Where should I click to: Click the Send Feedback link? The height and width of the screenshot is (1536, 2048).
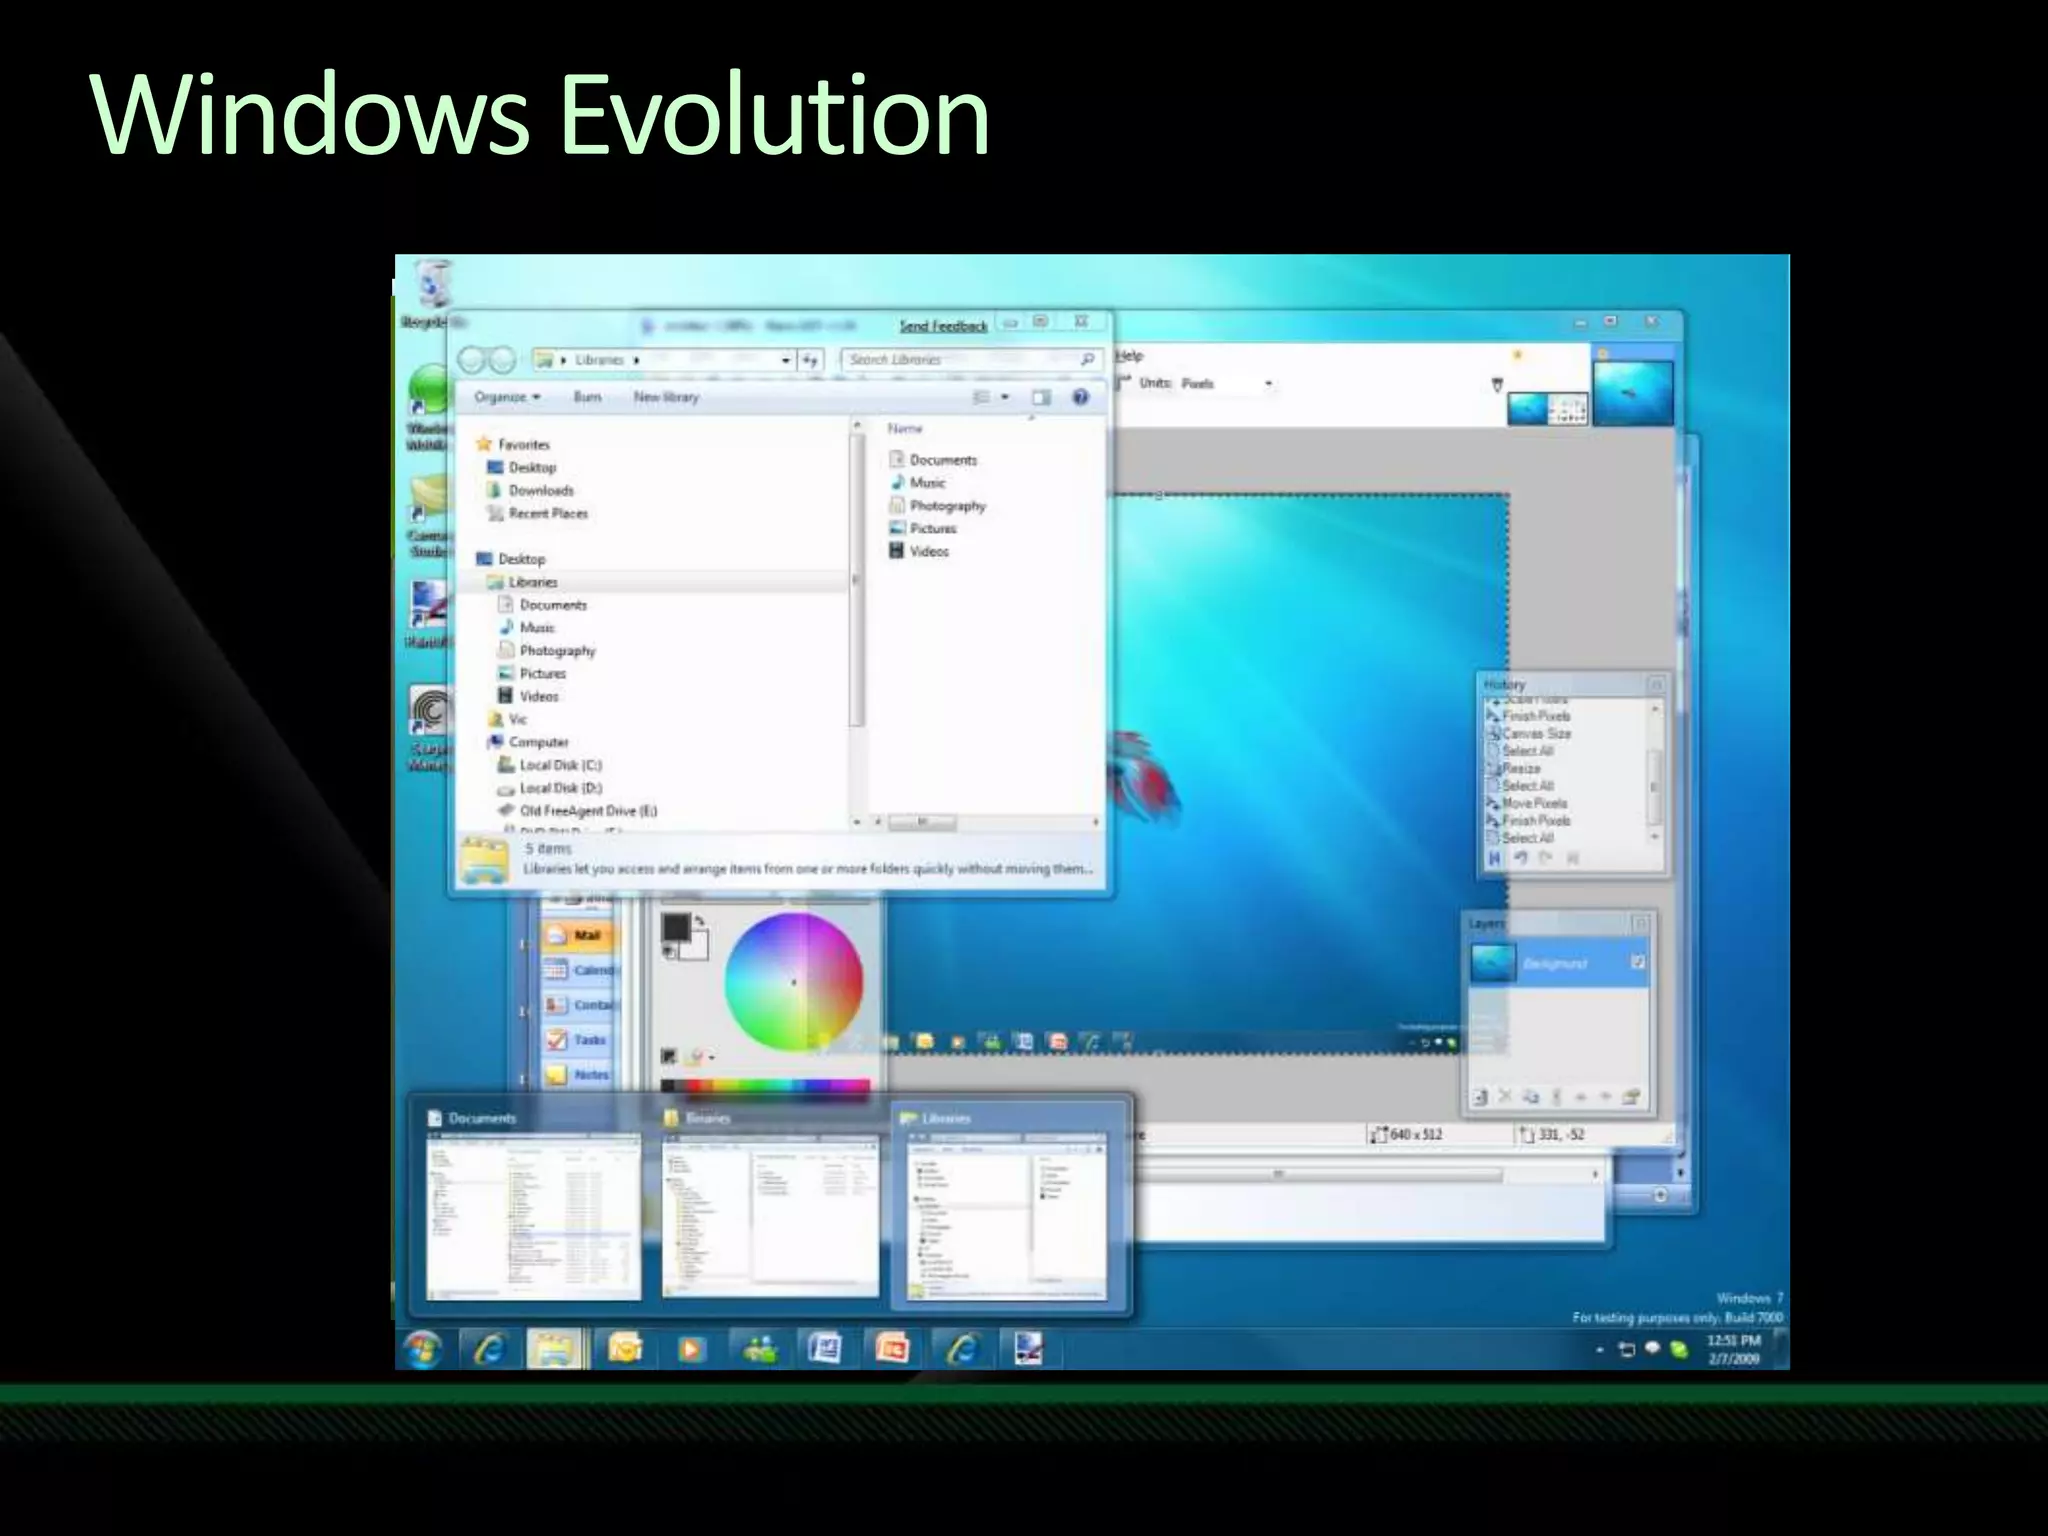pyautogui.click(x=943, y=326)
